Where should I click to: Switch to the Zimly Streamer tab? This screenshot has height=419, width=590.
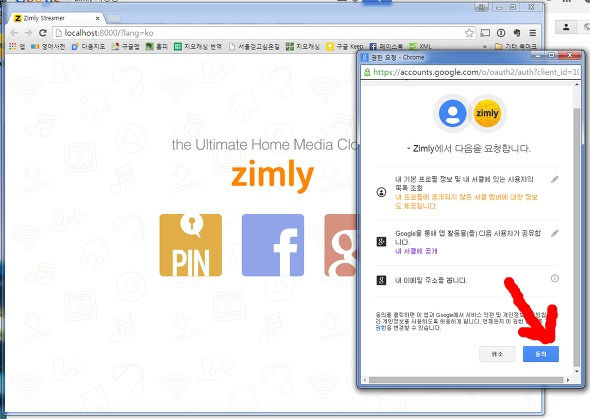[56, 18]
